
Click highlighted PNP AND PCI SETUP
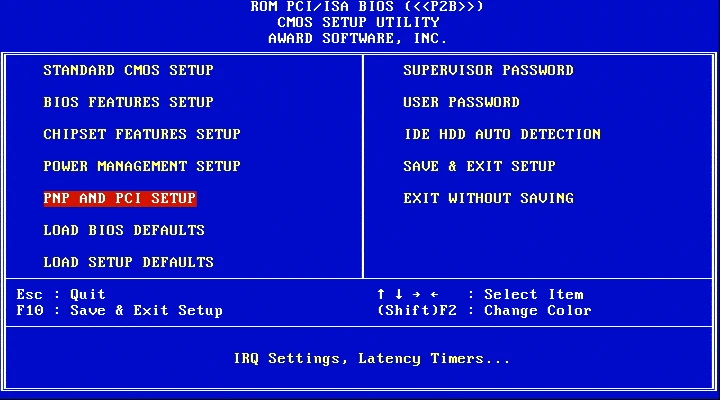[120, 198]
